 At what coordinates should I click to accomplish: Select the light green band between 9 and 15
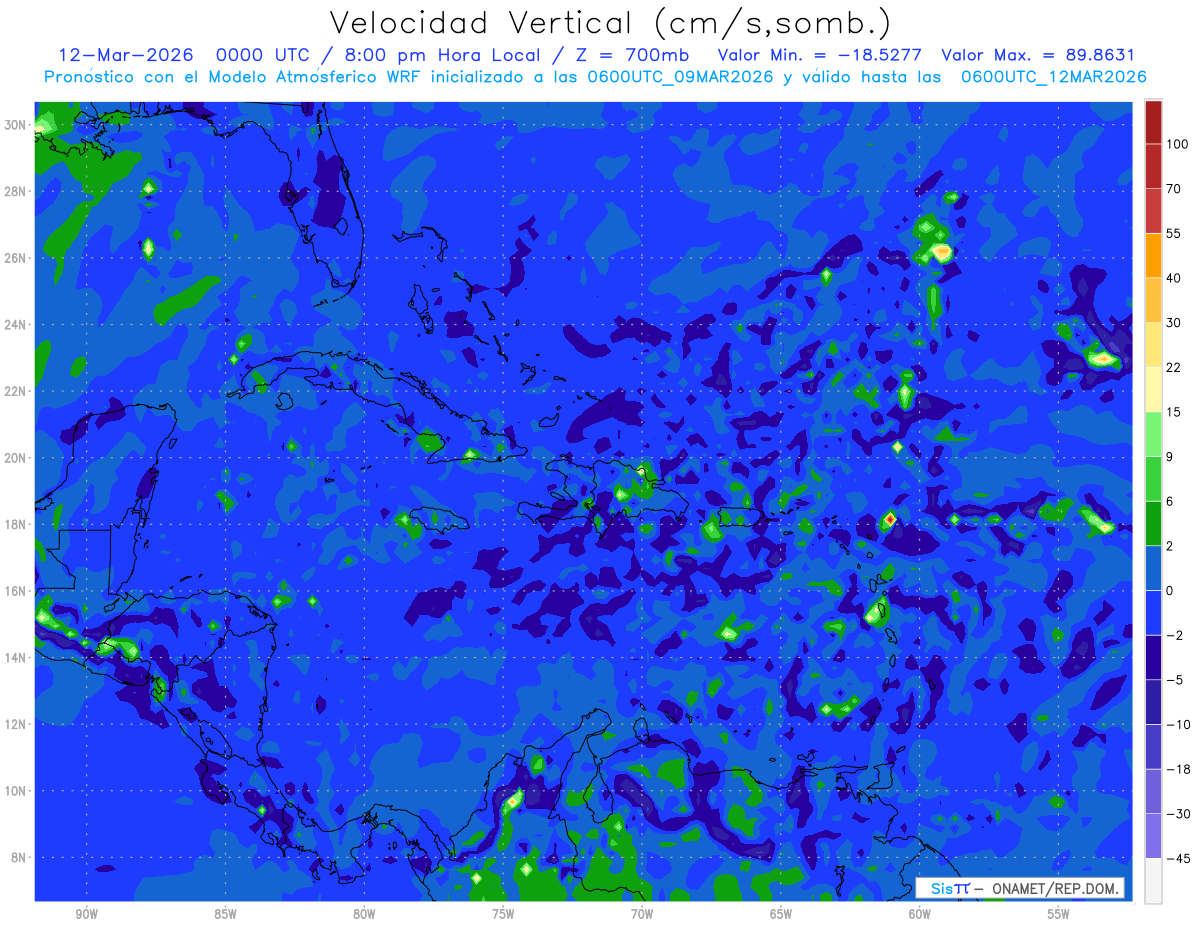[1153, 435]
